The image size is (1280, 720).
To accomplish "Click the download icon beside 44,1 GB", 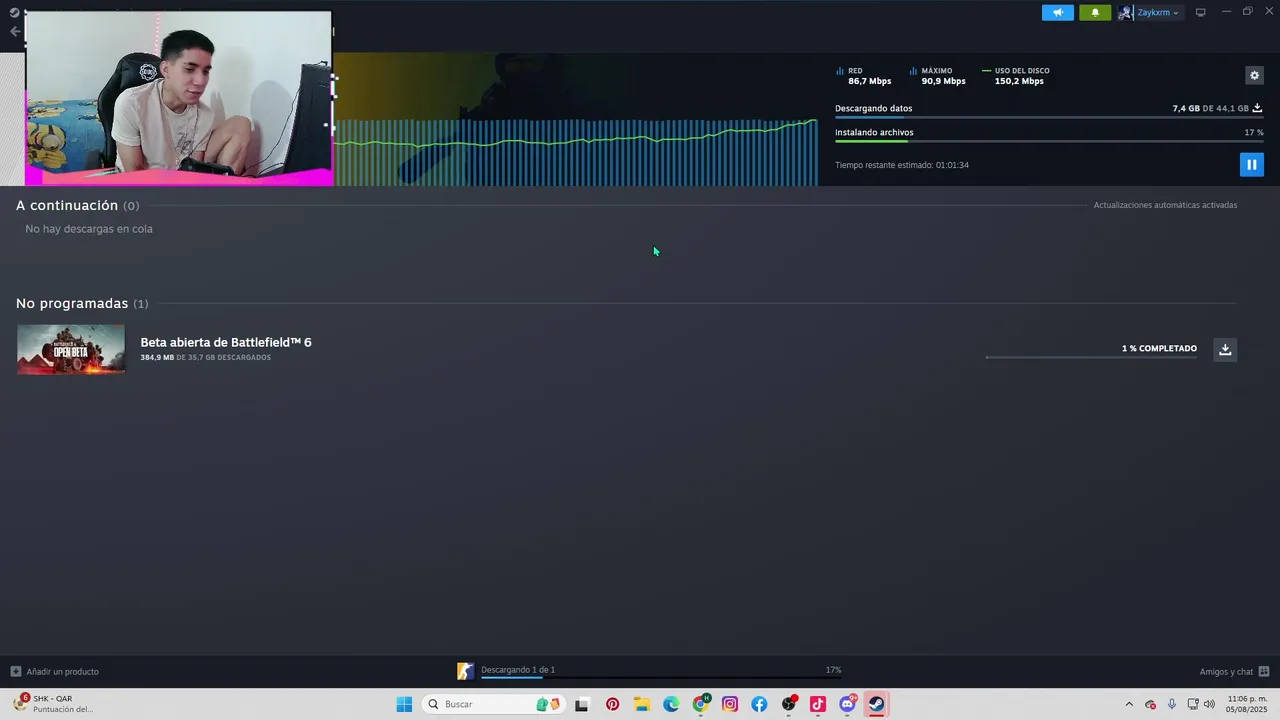I will pos(1257,108).
